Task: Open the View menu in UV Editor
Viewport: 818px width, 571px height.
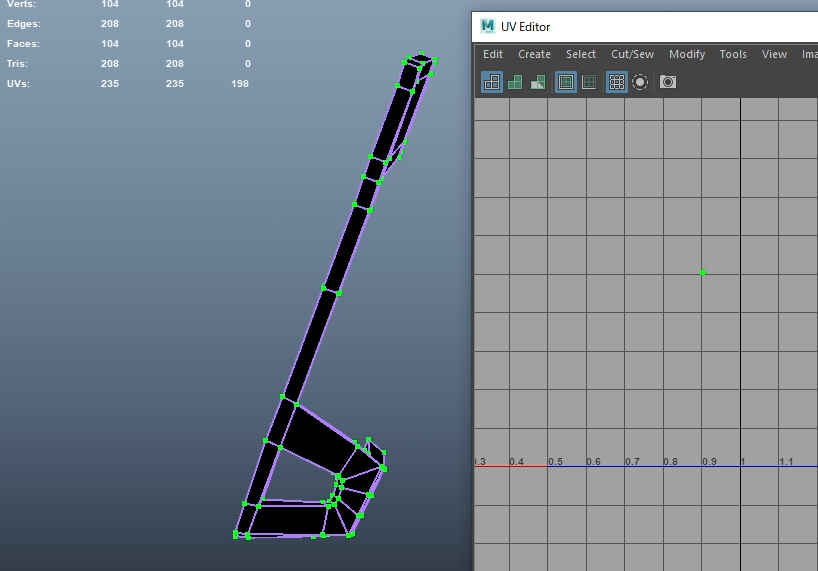Action: coord(774,54)
